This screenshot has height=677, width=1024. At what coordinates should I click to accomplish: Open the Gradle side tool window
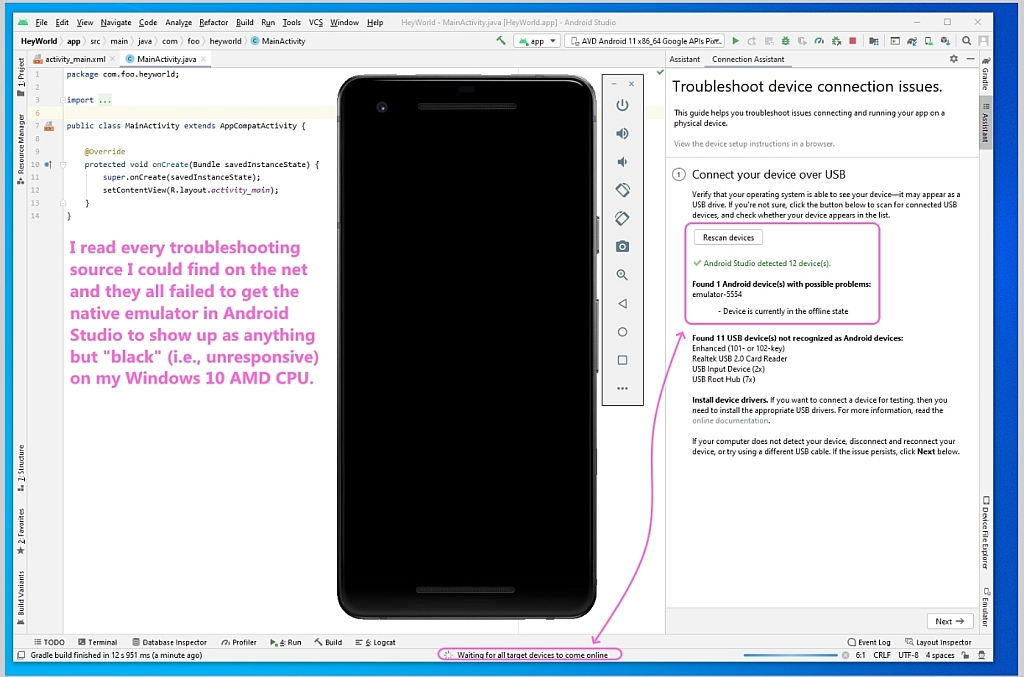pos(985,74)
